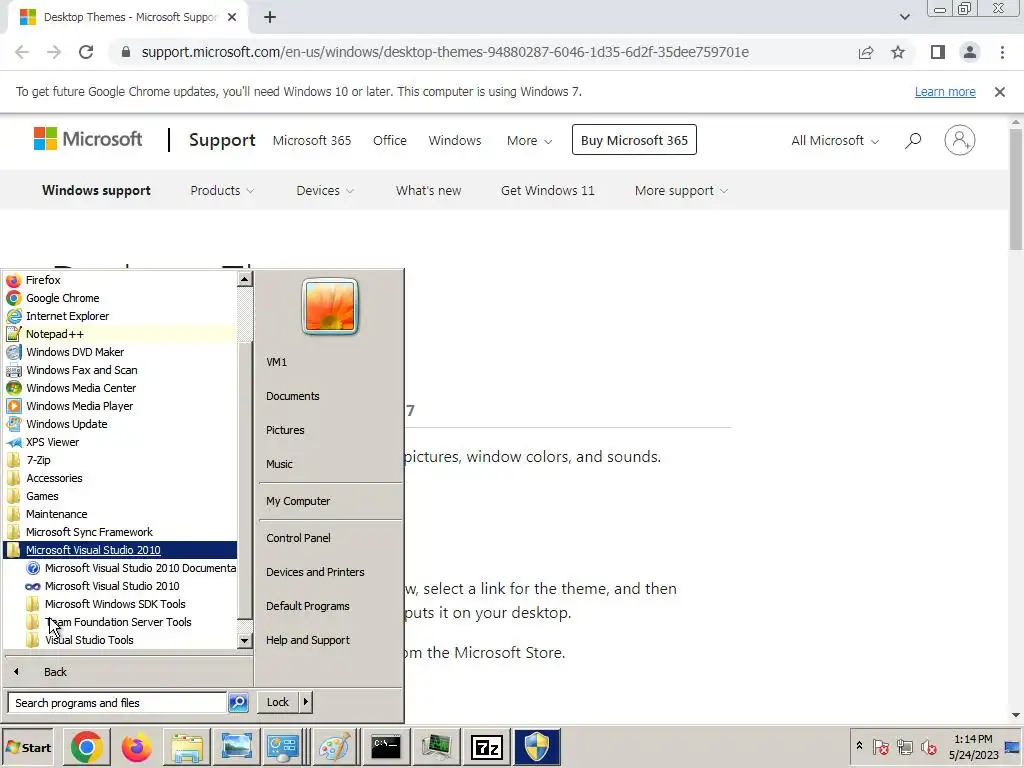Click the user account flower picture

[x=330, y=306]
